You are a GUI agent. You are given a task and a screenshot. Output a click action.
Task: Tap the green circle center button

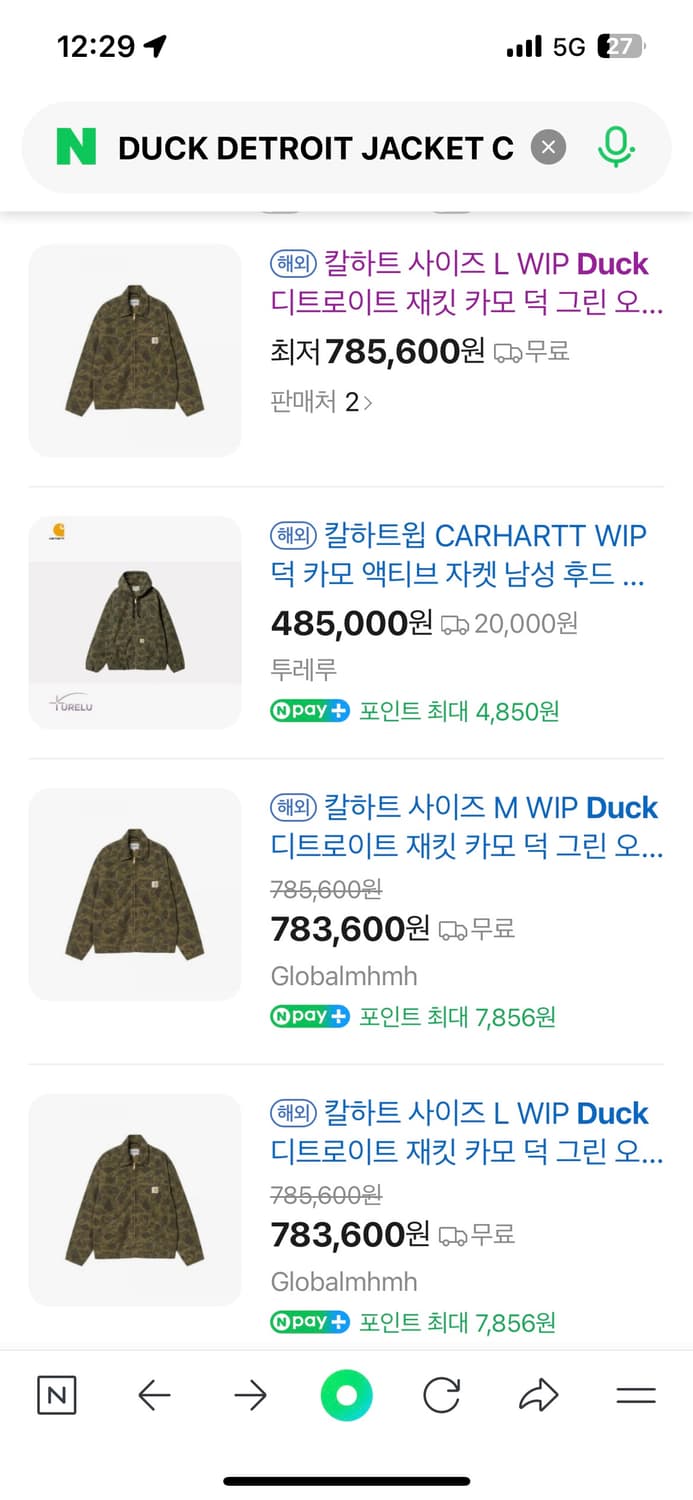click(346, 1395)
